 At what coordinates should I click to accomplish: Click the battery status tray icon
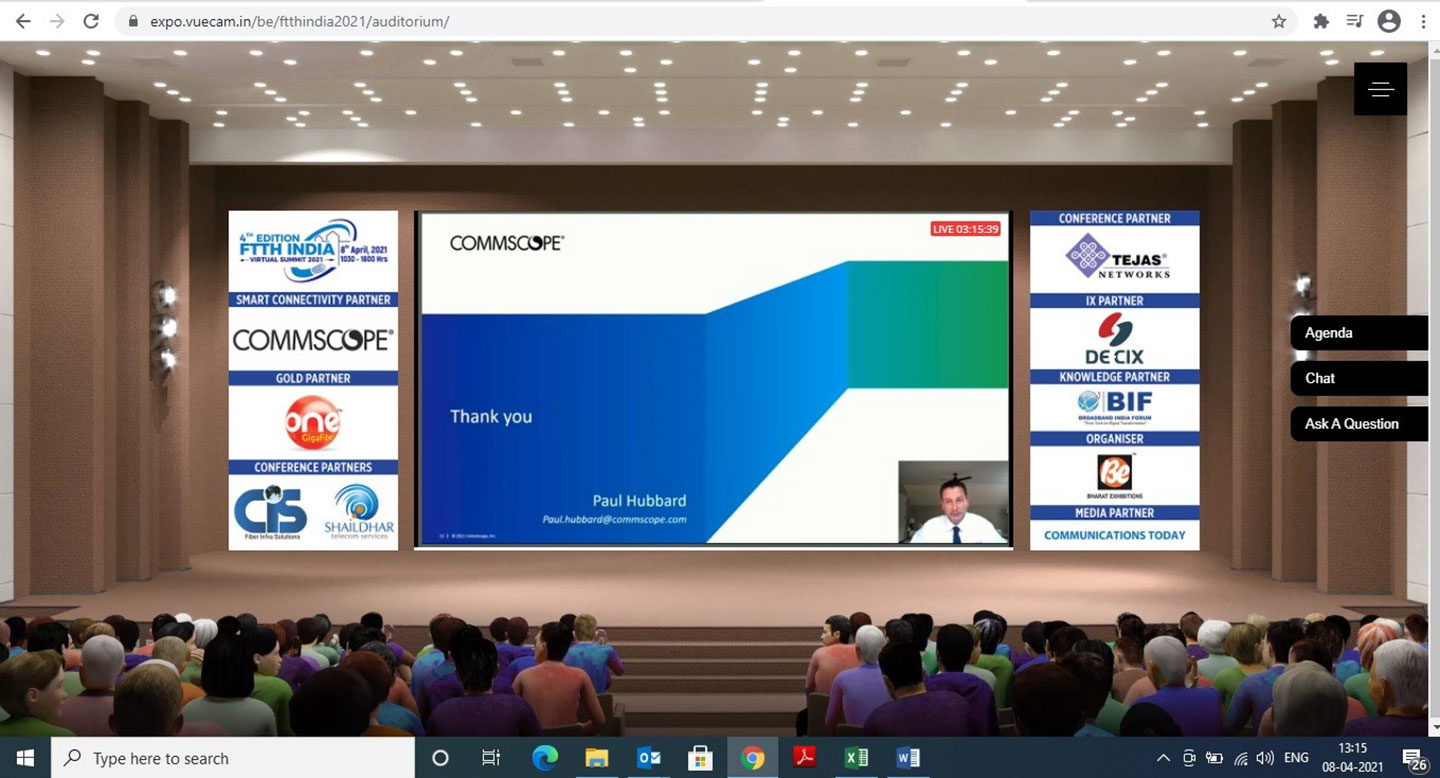[x=1215, y=758]
